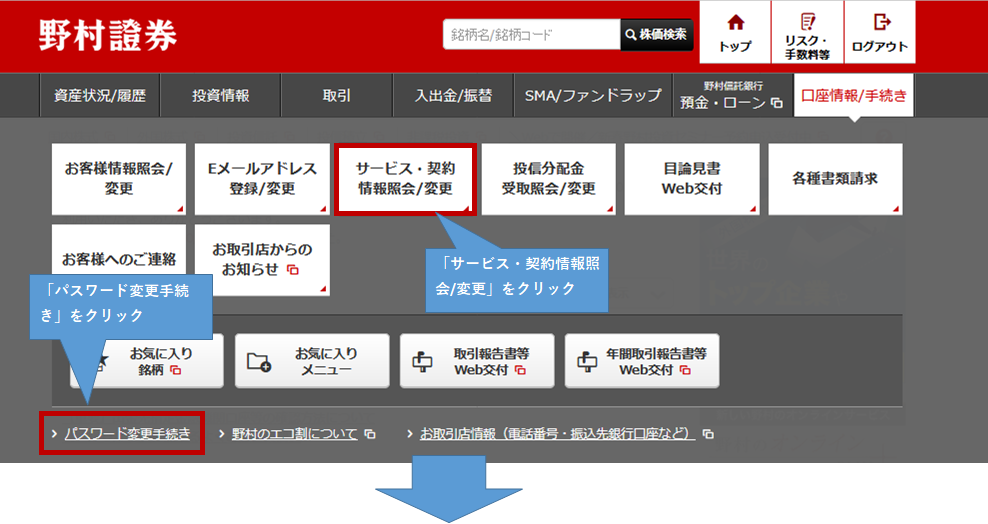This screenshot has width=988, height=524.
Task: Click the お取引店情報 phone and bank link
Action: (558, 434)
